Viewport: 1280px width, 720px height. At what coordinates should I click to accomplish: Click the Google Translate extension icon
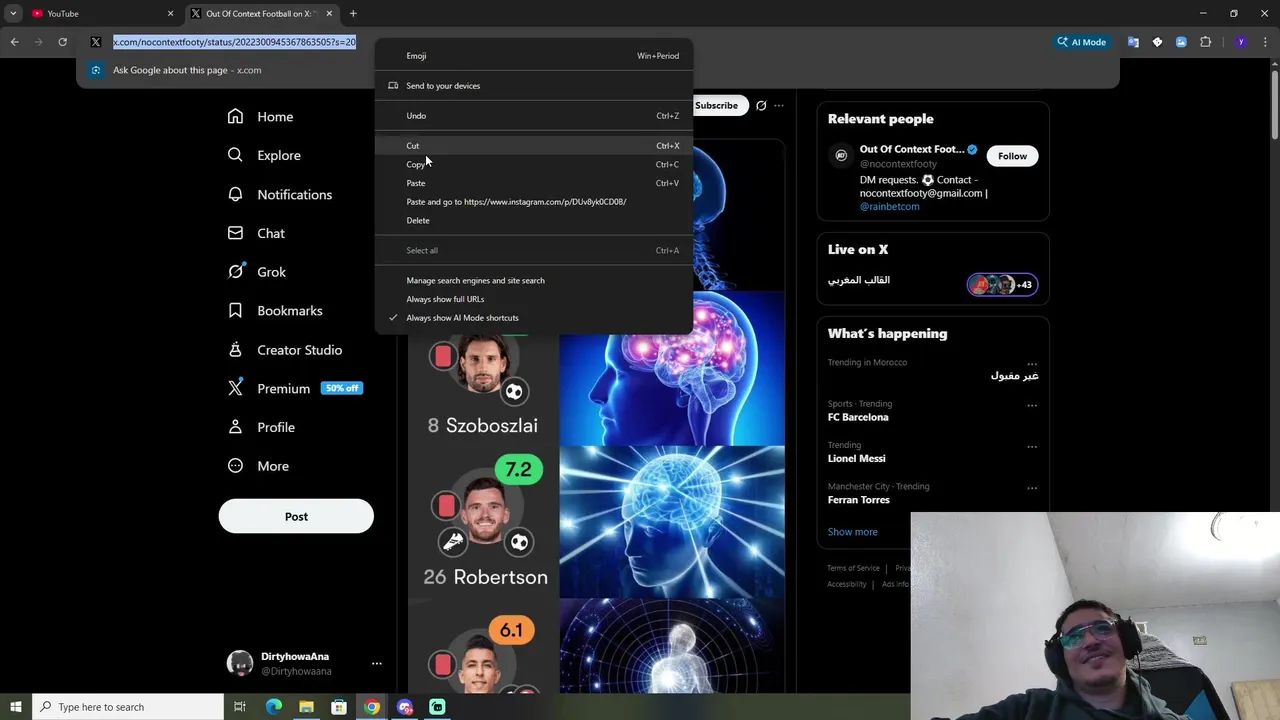[x=1133, y=42]
